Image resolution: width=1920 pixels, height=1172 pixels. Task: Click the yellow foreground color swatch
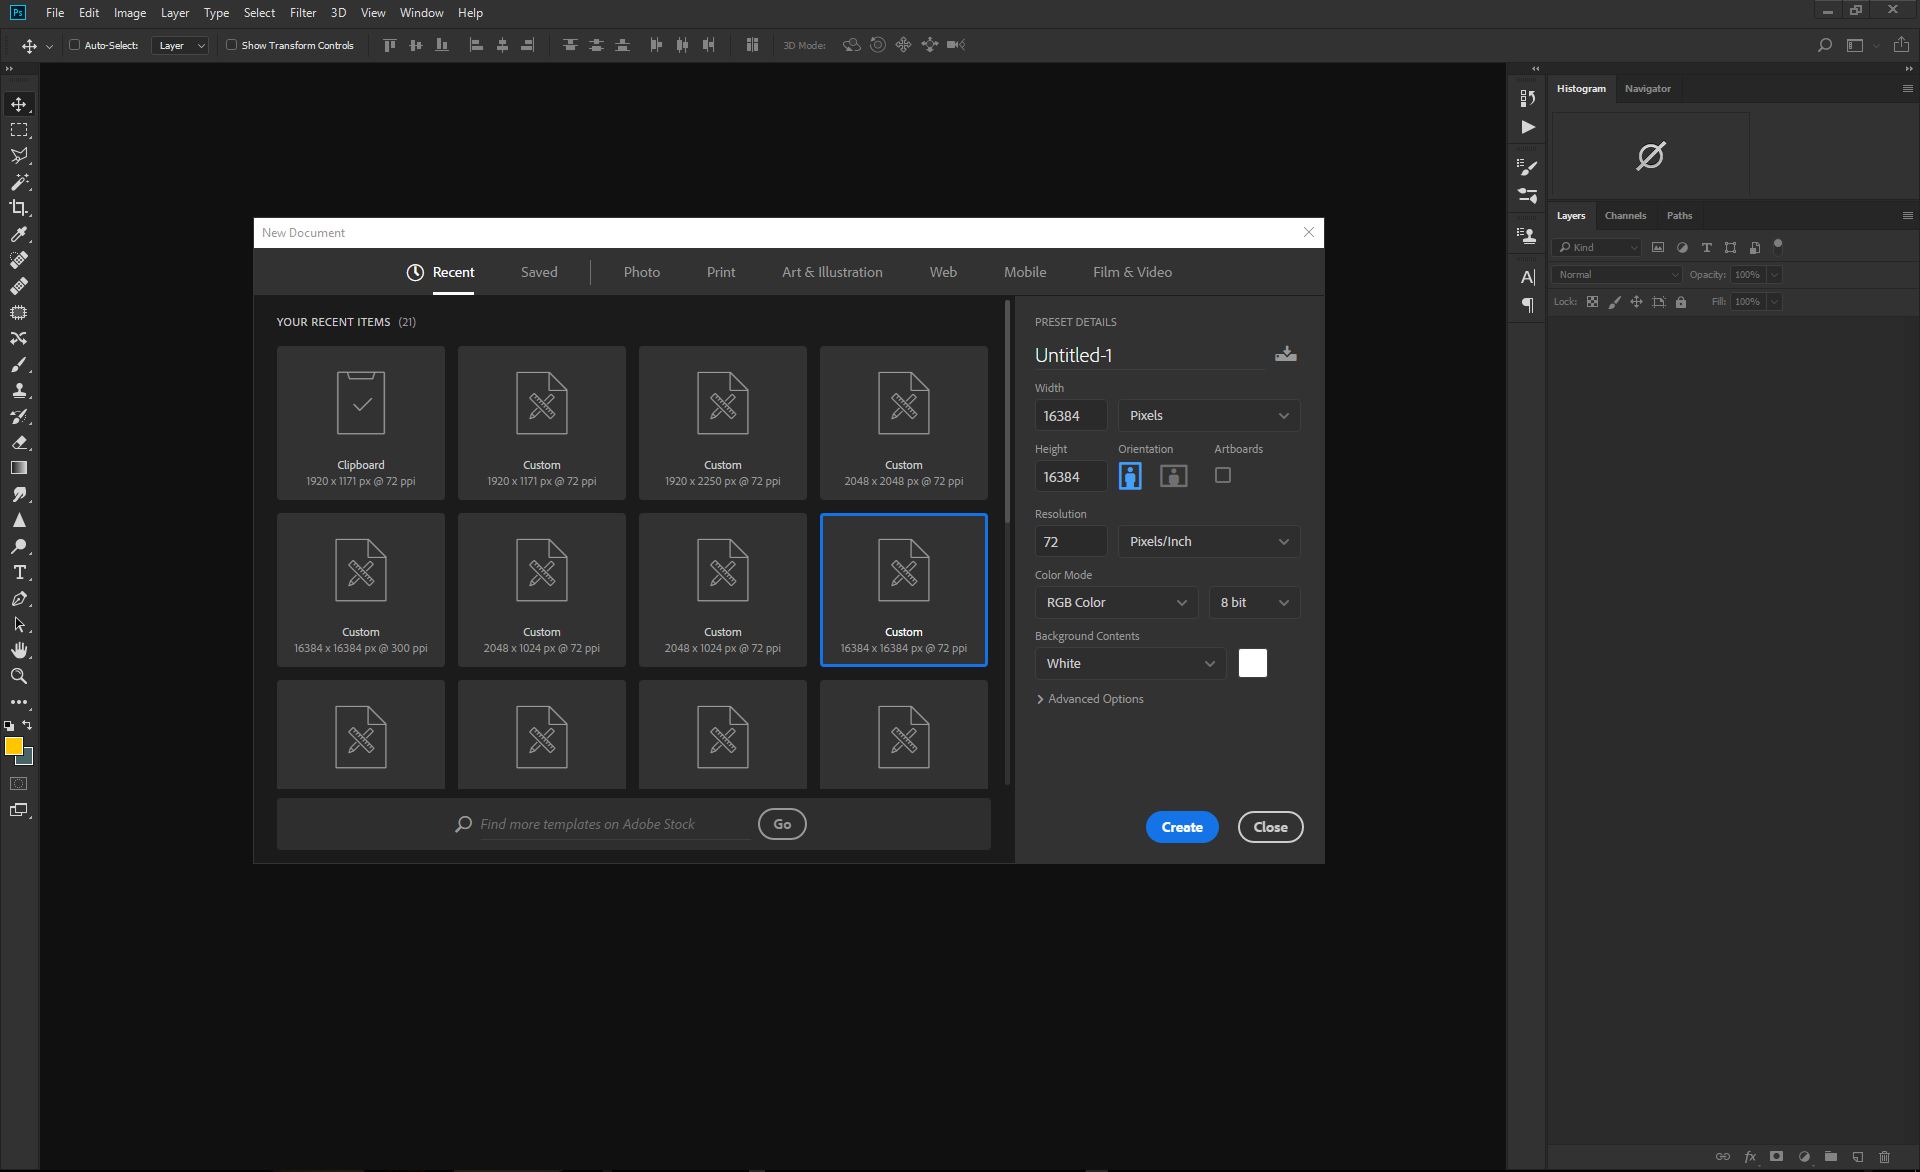pyautogui.click(x=13, y=746)
